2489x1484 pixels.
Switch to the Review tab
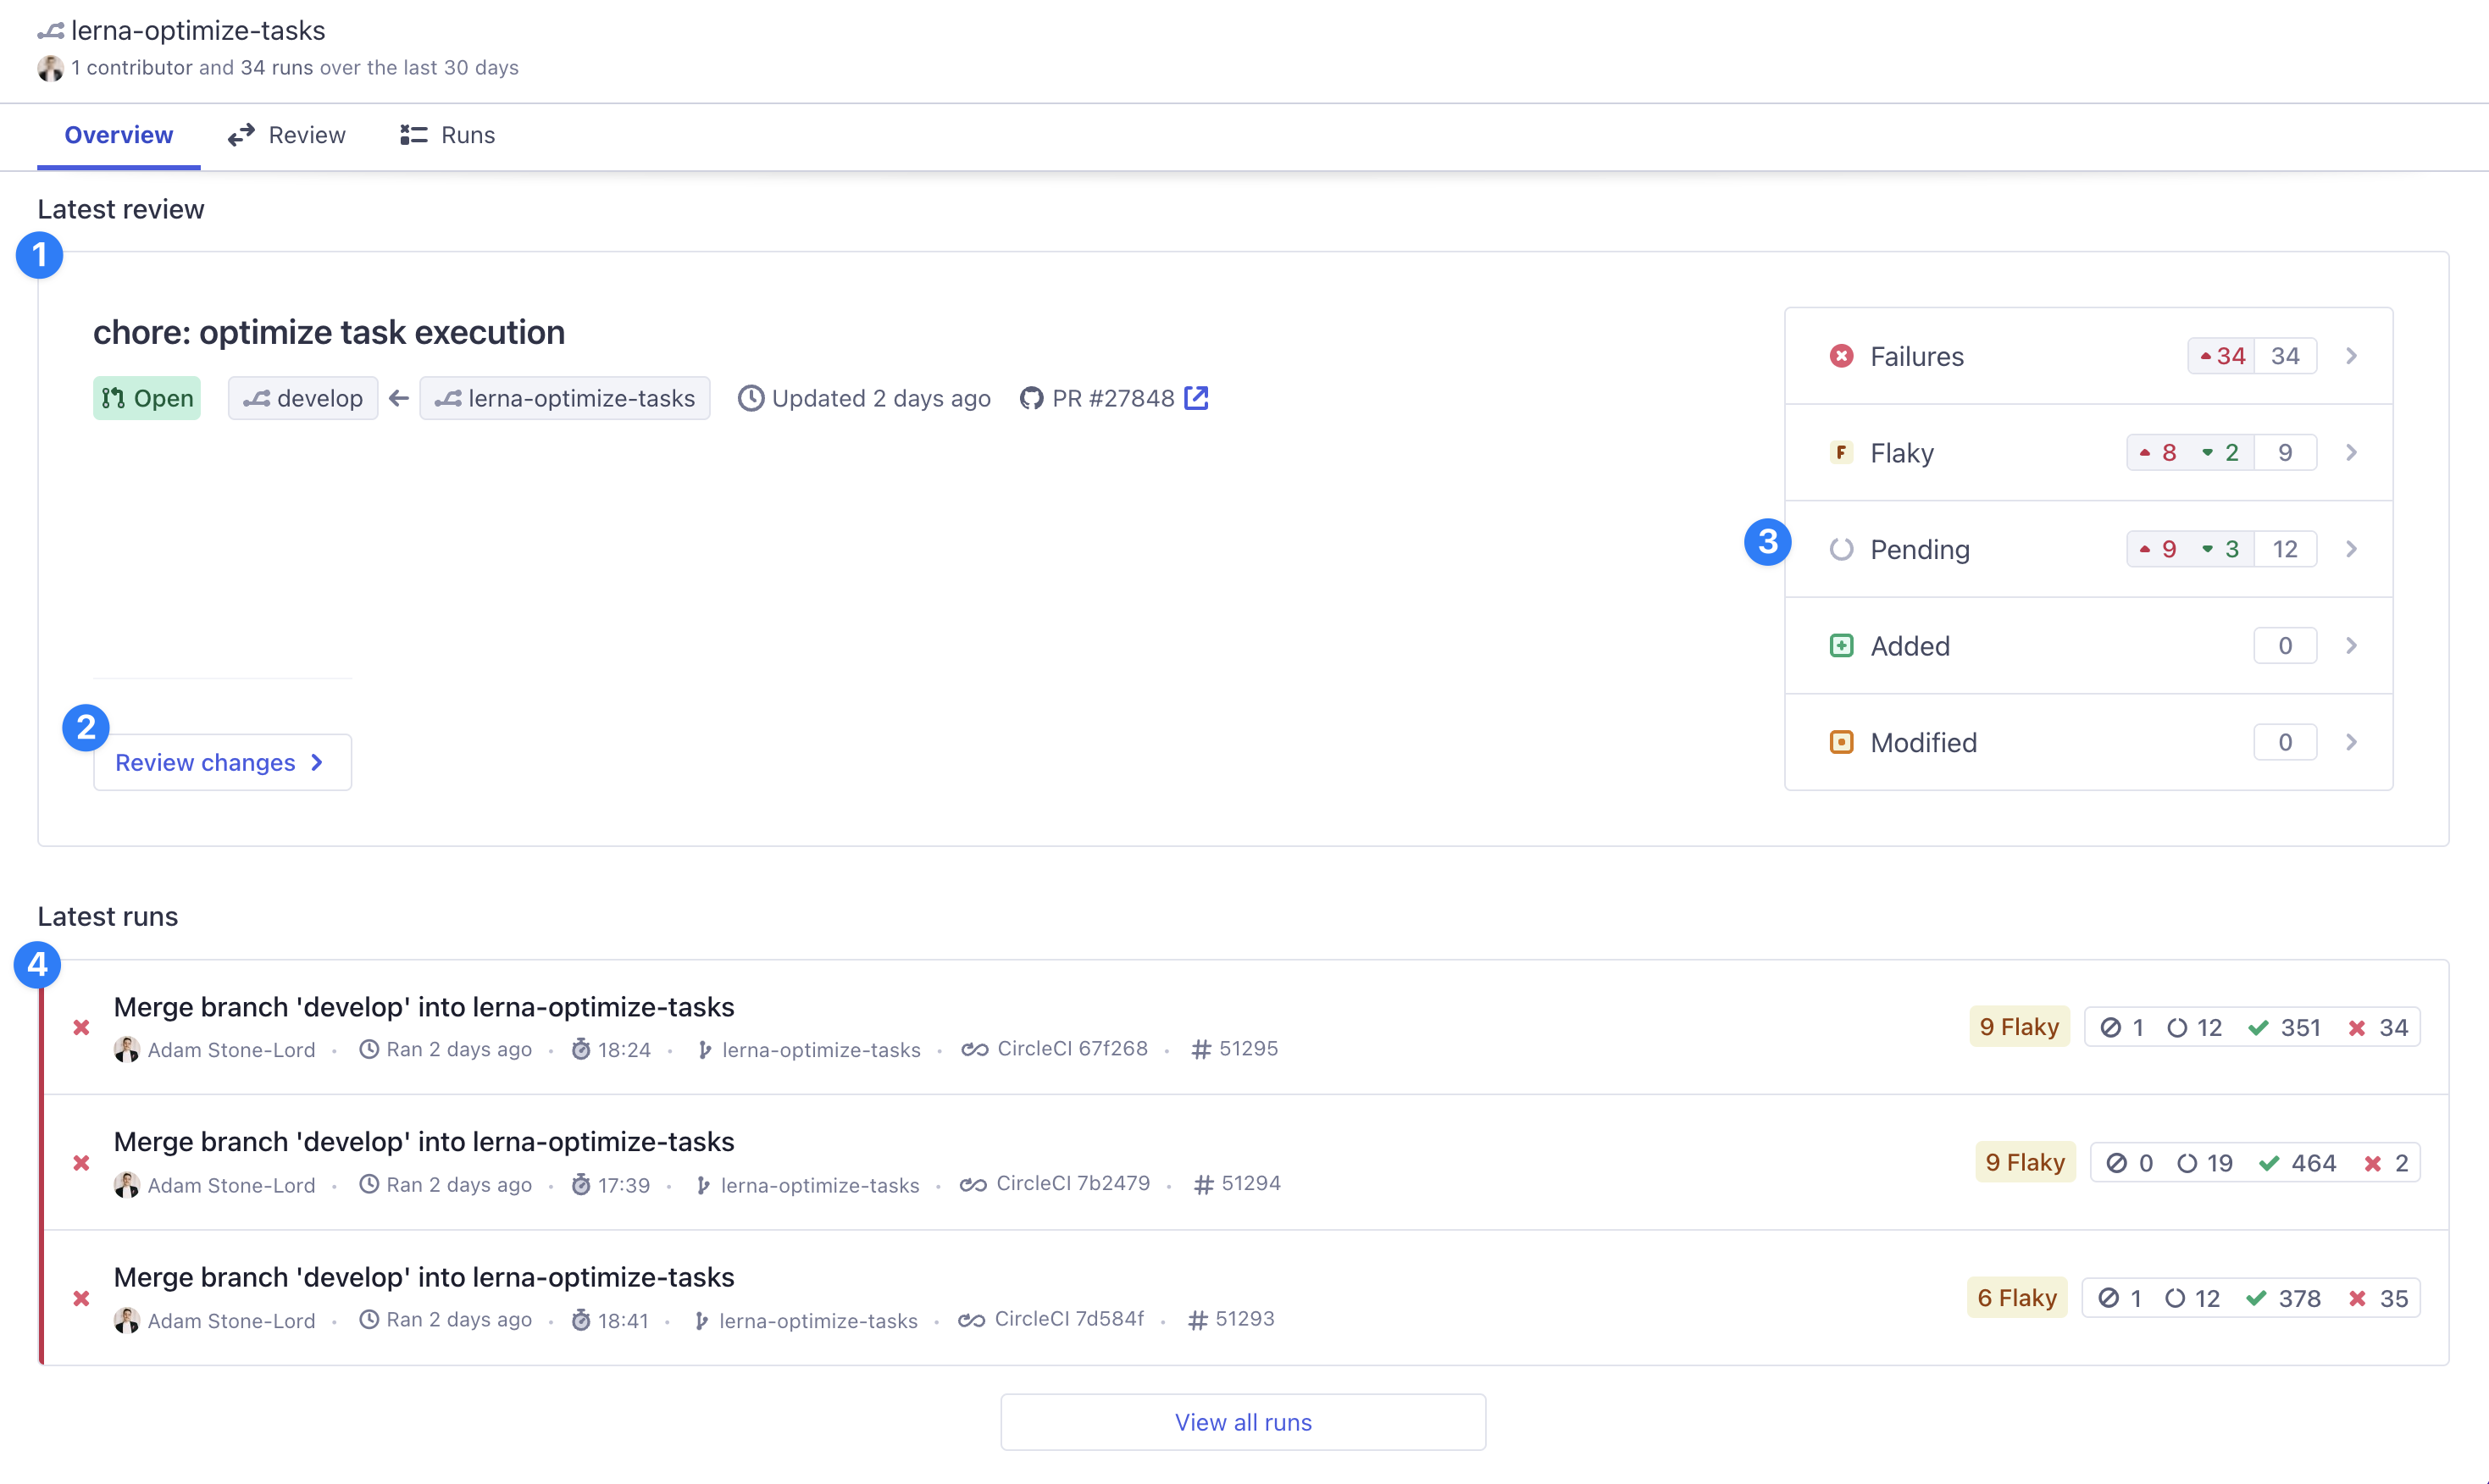(x=287, y=135)
